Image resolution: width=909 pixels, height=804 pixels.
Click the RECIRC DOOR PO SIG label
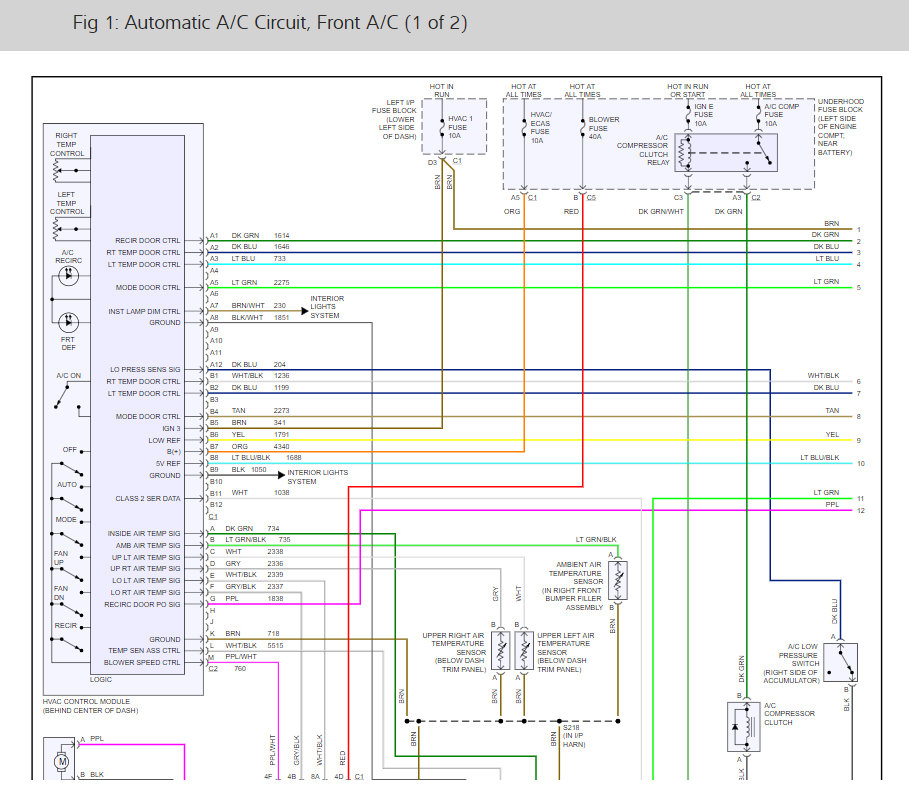(x=143, y=604)
